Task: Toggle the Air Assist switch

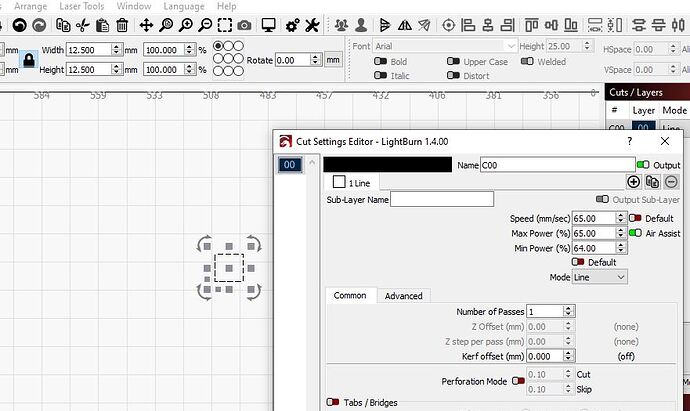Action: 635,233
